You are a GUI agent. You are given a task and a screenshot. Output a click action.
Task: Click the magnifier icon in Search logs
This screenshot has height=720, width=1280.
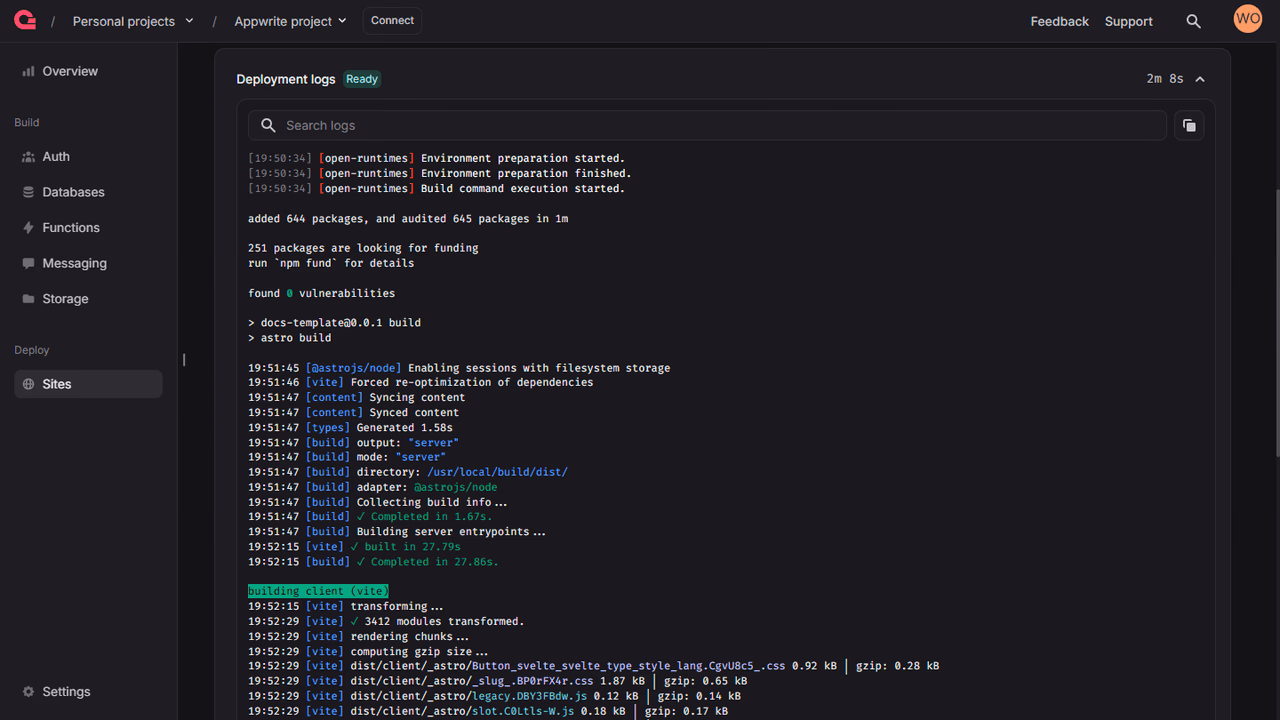[268, 125]
